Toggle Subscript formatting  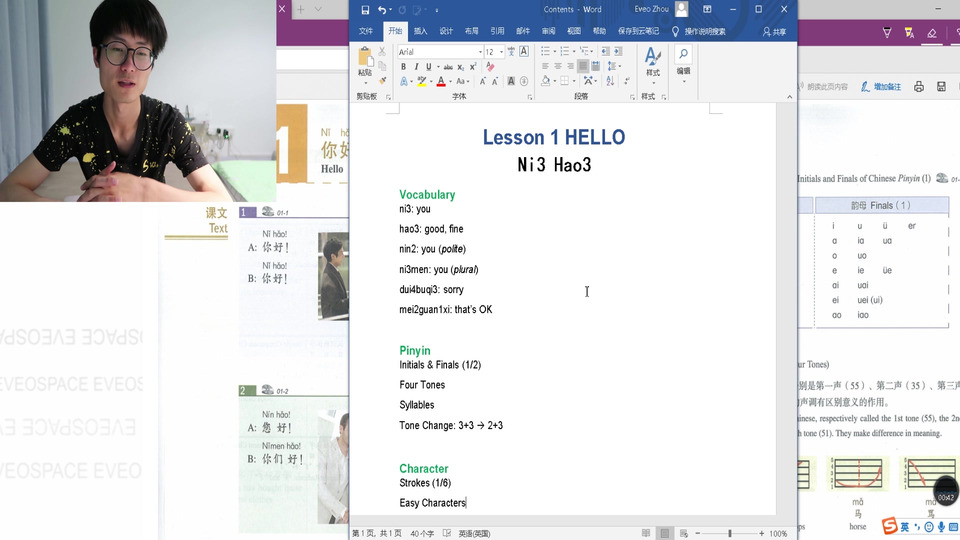(460, 67)
